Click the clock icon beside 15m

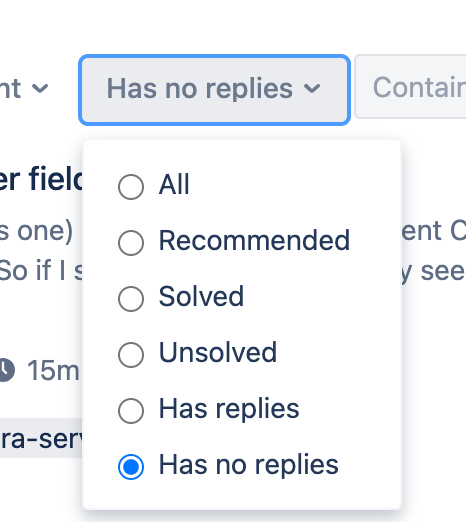pyautogui.click(x=7, y=370)
